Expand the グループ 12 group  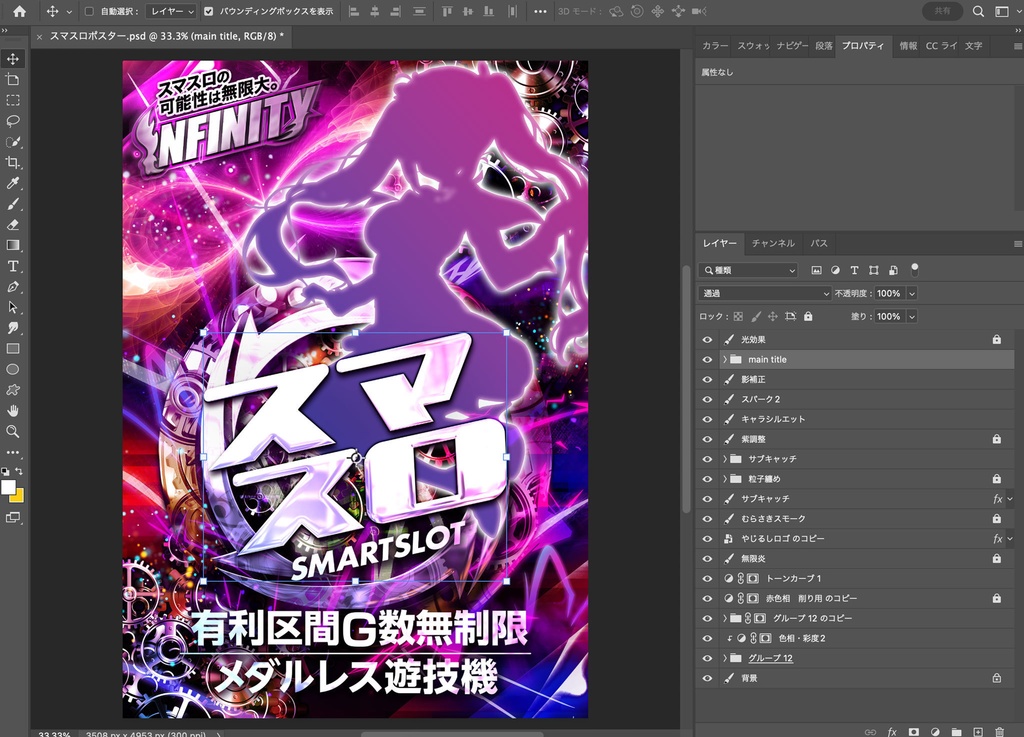[724, 658]
